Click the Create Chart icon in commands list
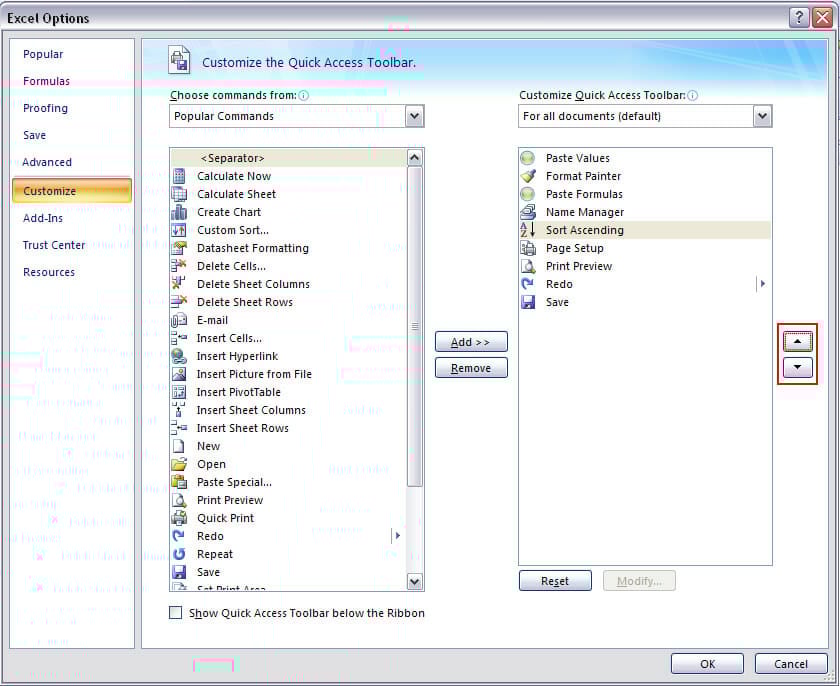 tap(179, 212)
